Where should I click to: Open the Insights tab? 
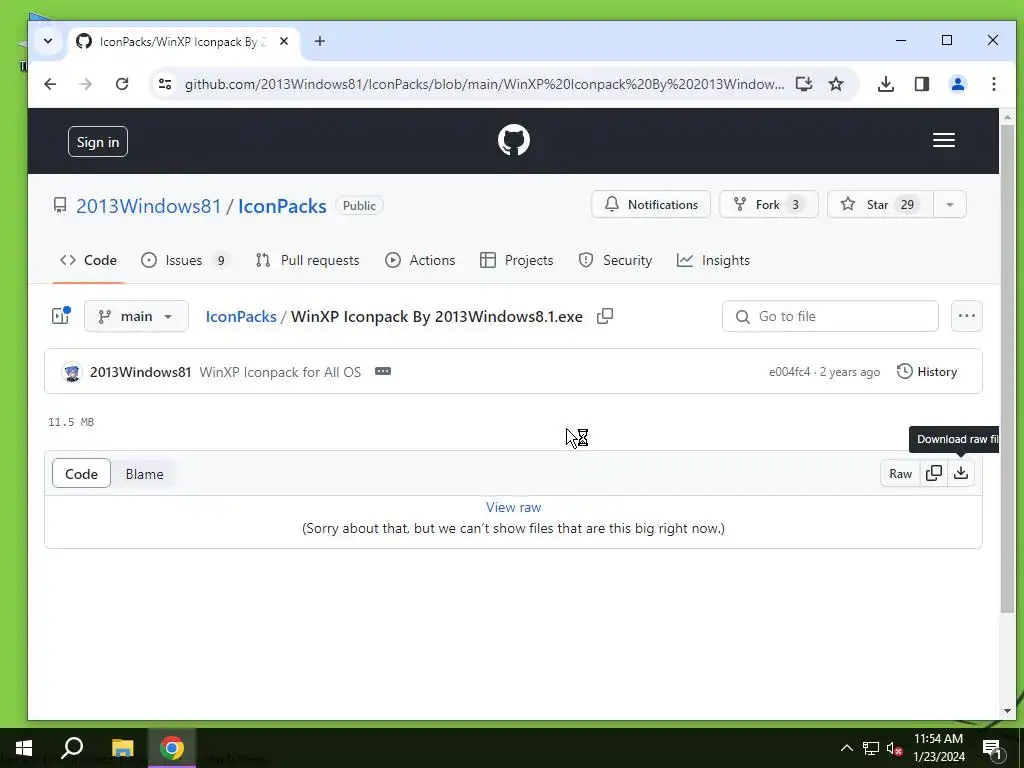click(713, 260)
